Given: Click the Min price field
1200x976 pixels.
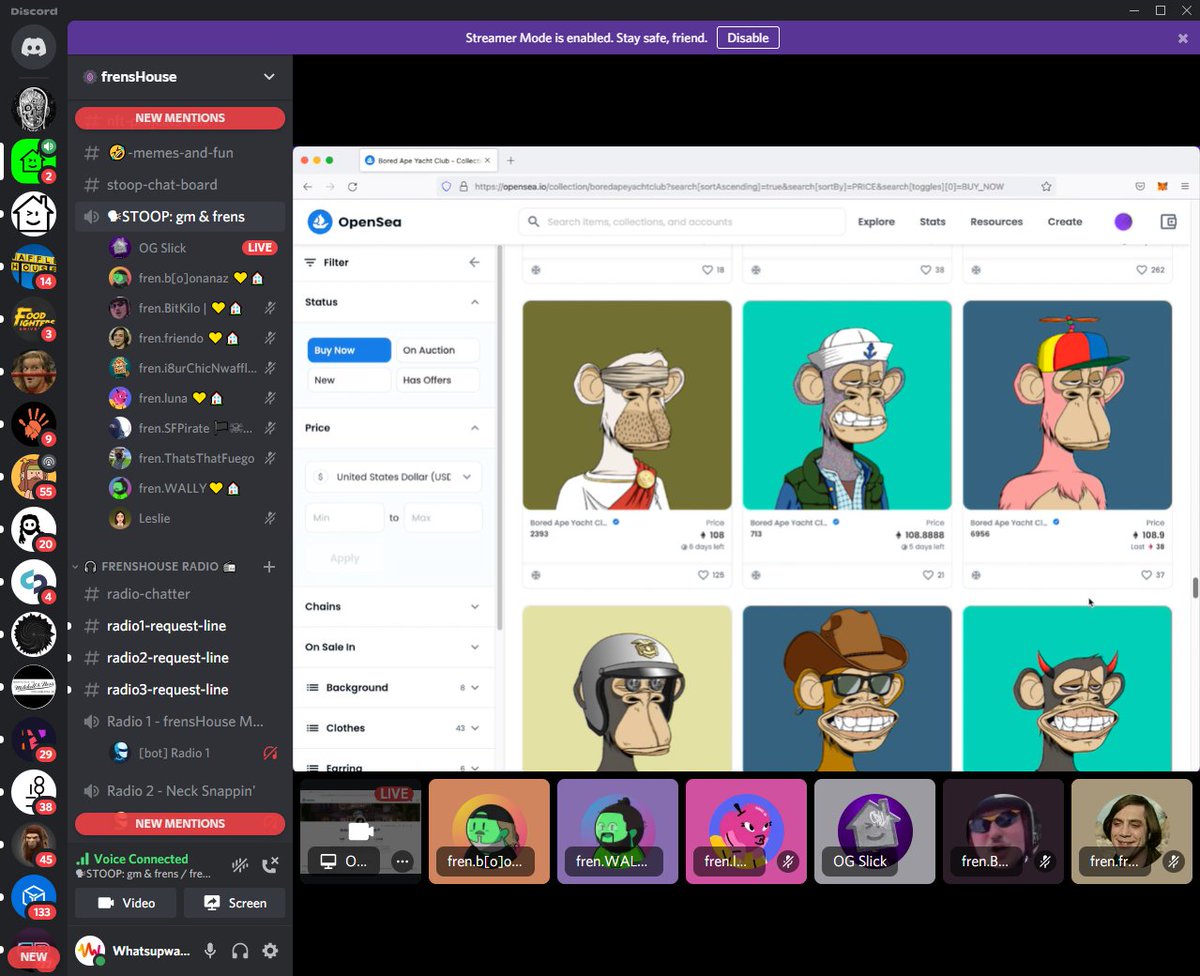Looking at the screenshot, I should click(x=345, y=518).
